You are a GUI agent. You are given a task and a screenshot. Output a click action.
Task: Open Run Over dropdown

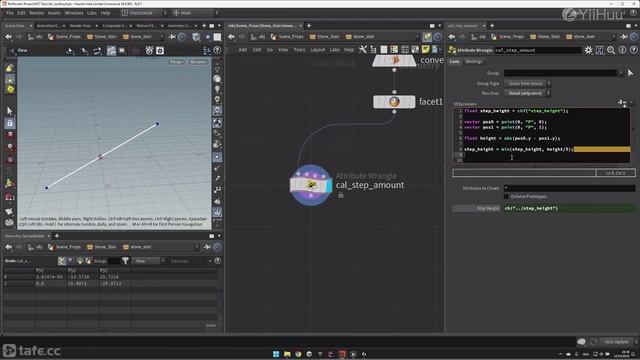click(527, 93)
